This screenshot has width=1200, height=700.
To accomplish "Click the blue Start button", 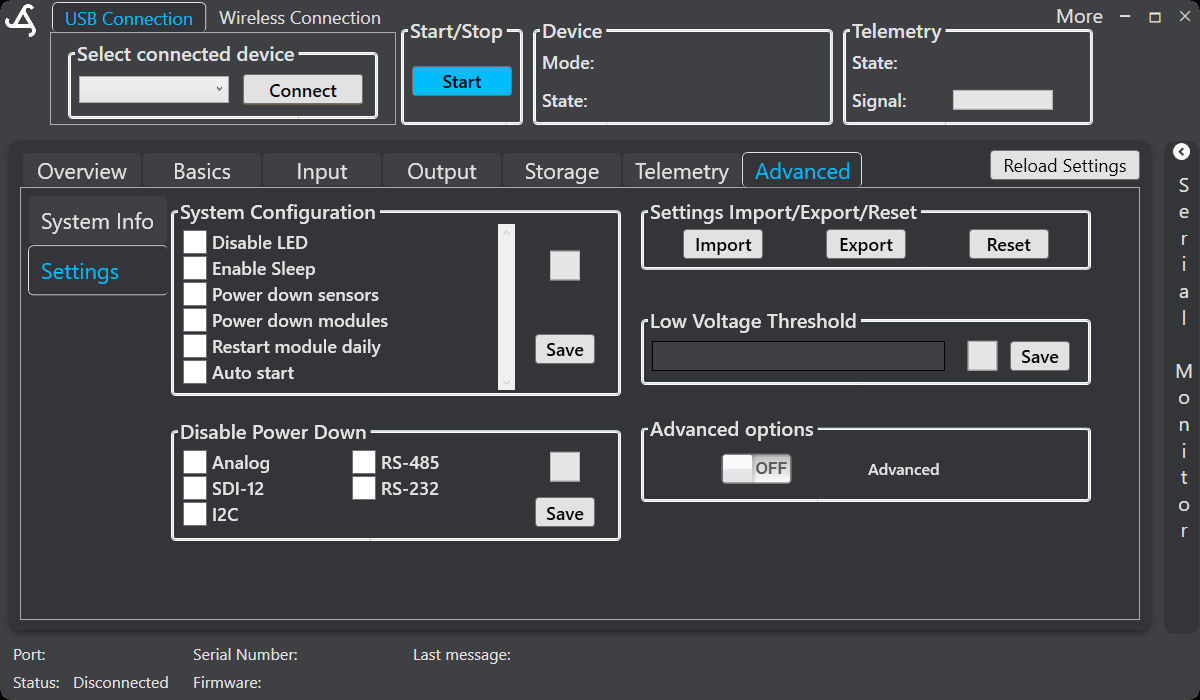I will tap(462, 82).
